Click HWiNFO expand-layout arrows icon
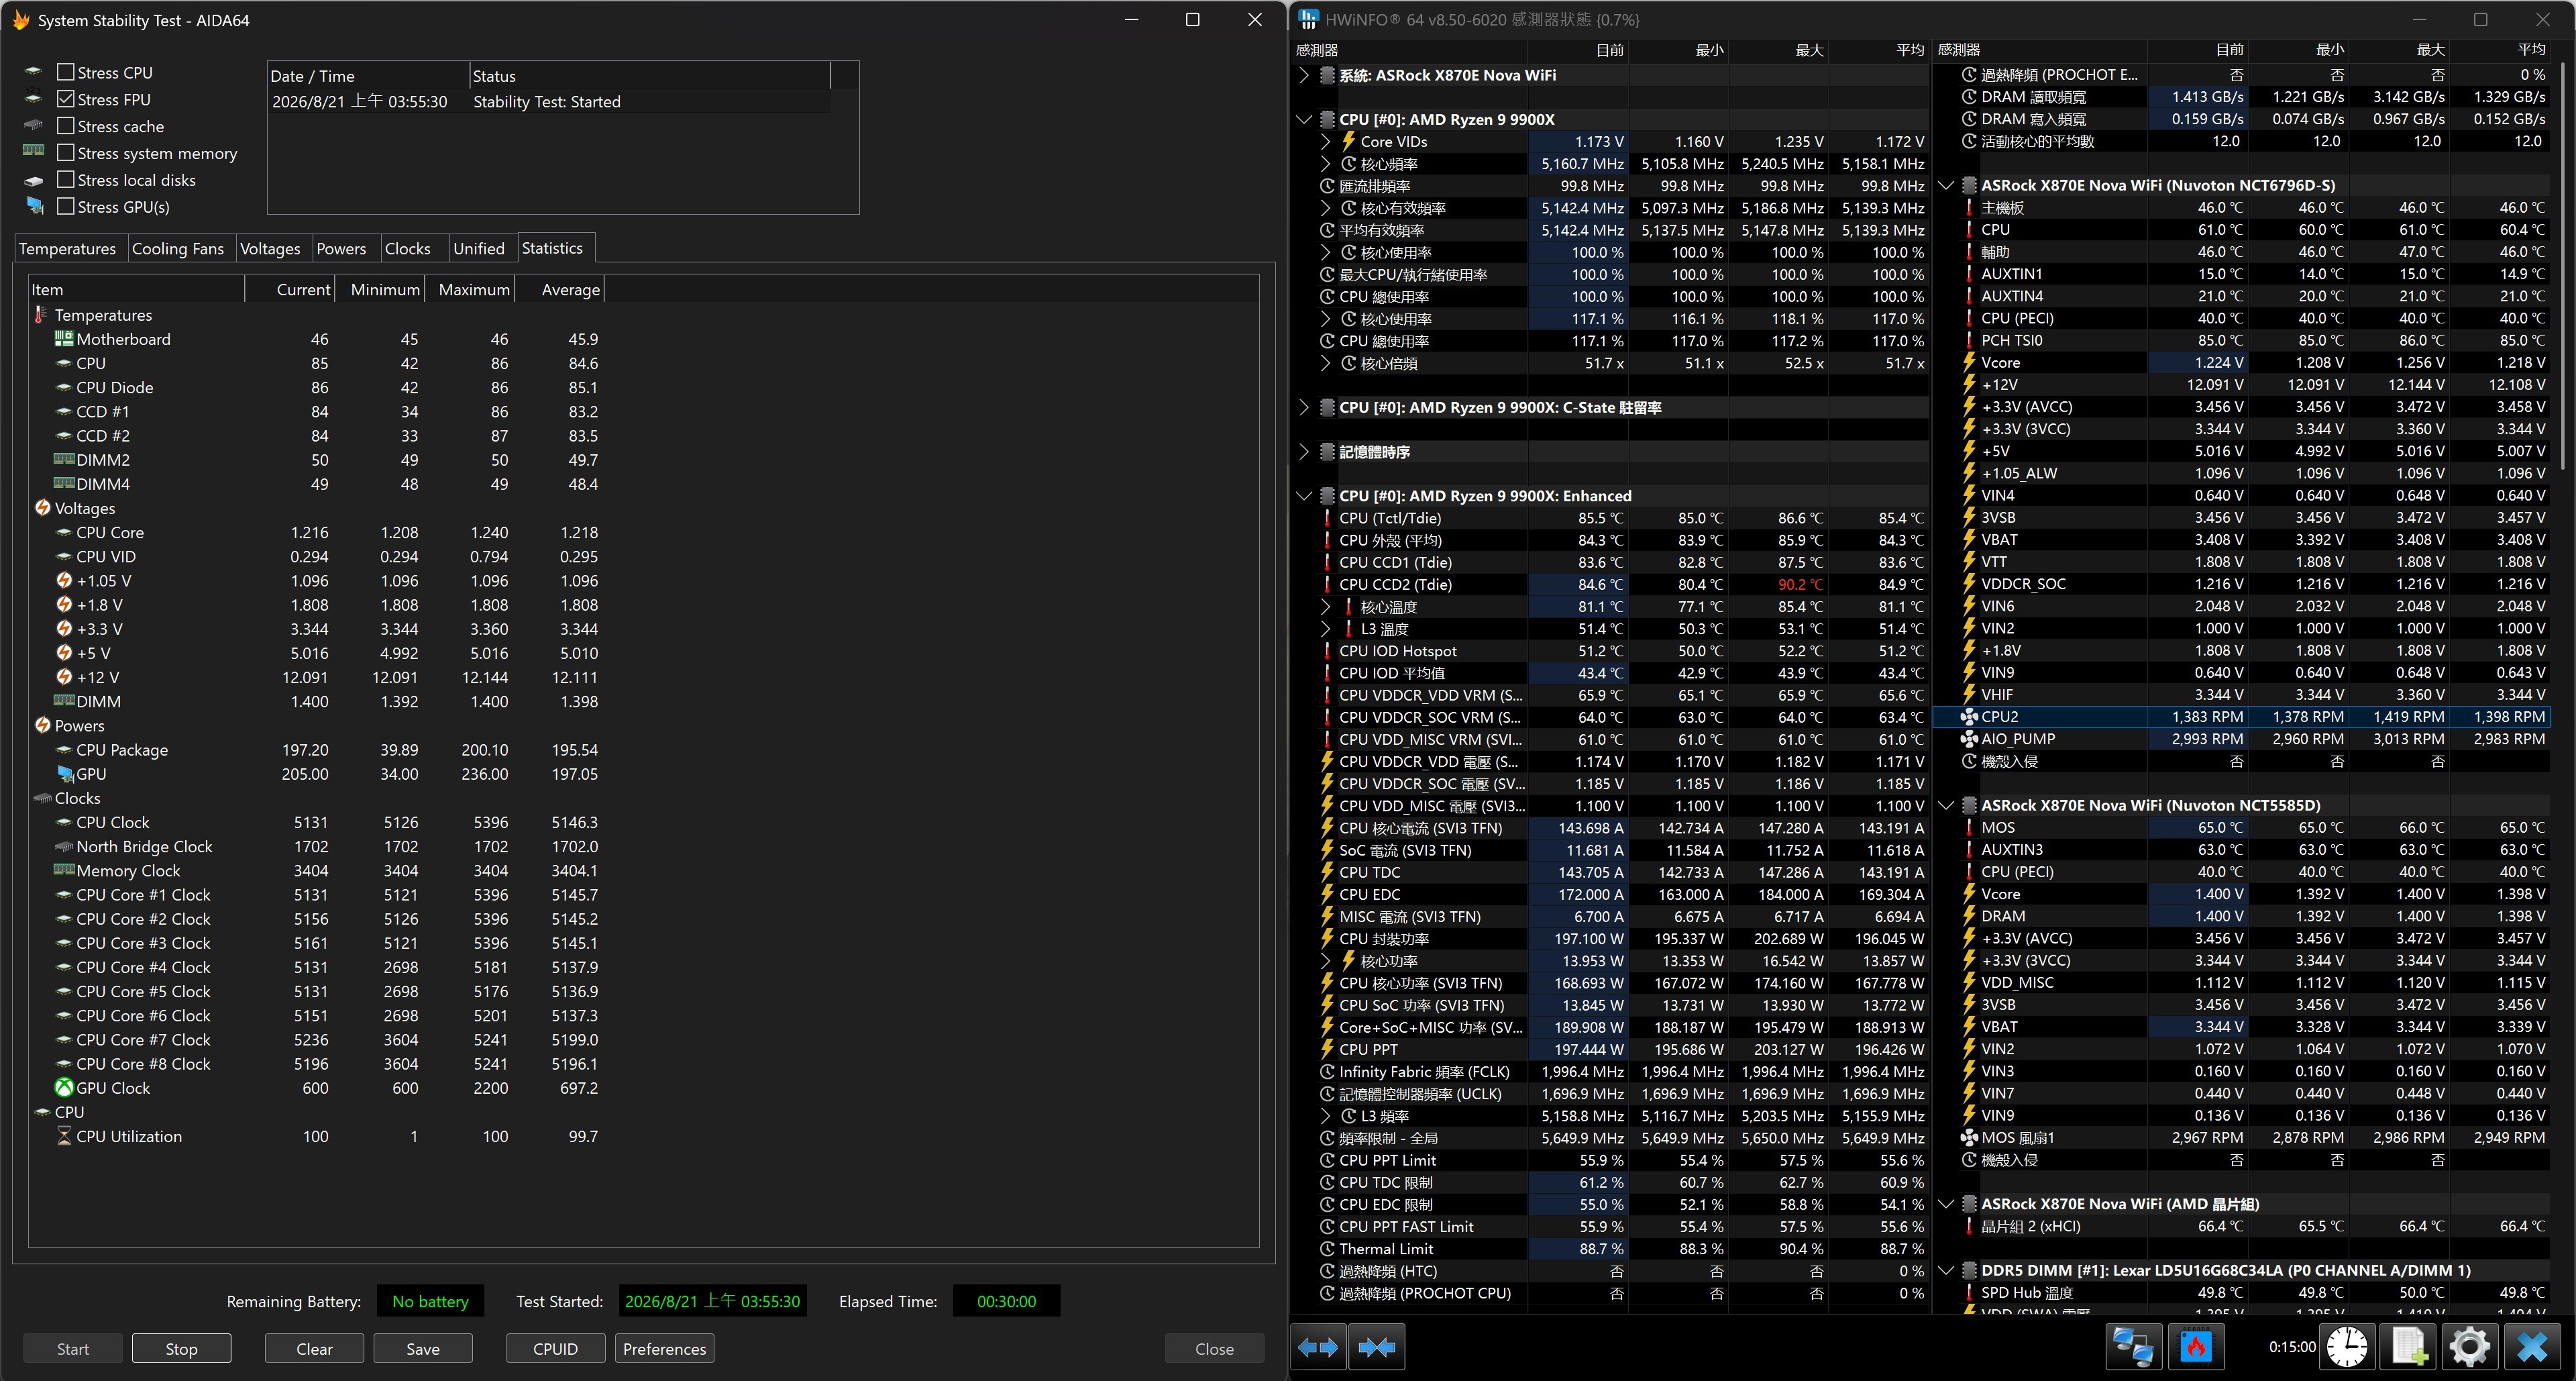Screen dimensions: 2576x1381 click(x=1318, y=1347)
